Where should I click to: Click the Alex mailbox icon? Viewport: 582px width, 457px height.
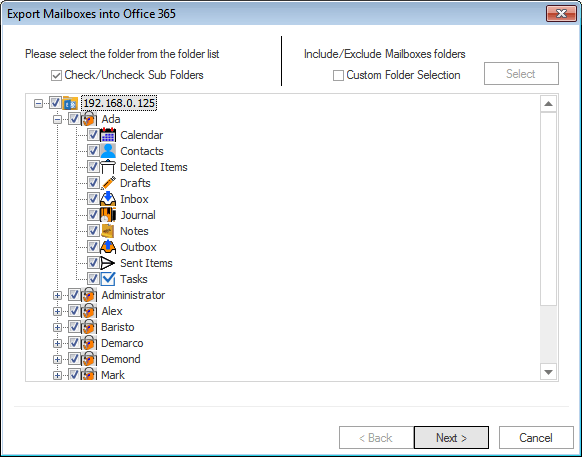(x=89, y=311)
